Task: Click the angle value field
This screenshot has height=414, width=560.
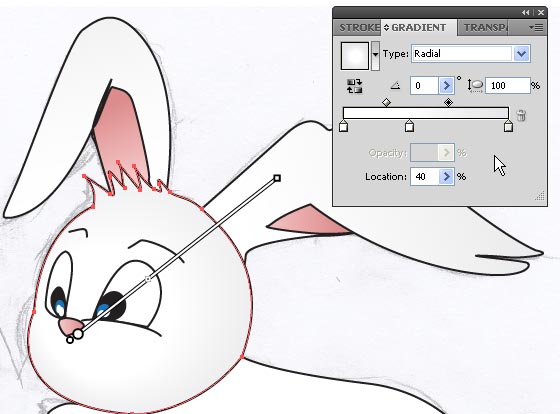Action: click(424, 86)
